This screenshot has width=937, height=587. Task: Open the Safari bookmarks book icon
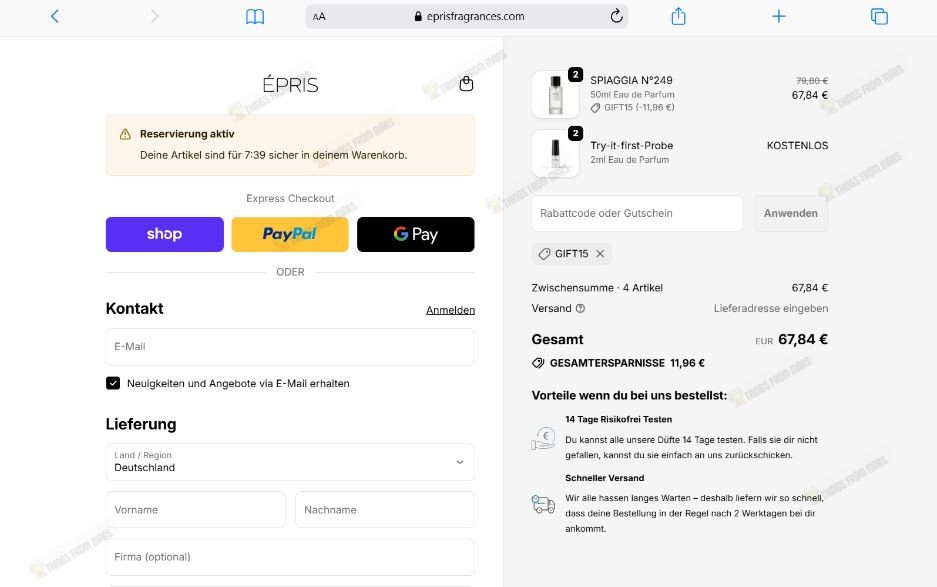click(x=255, y=16)
